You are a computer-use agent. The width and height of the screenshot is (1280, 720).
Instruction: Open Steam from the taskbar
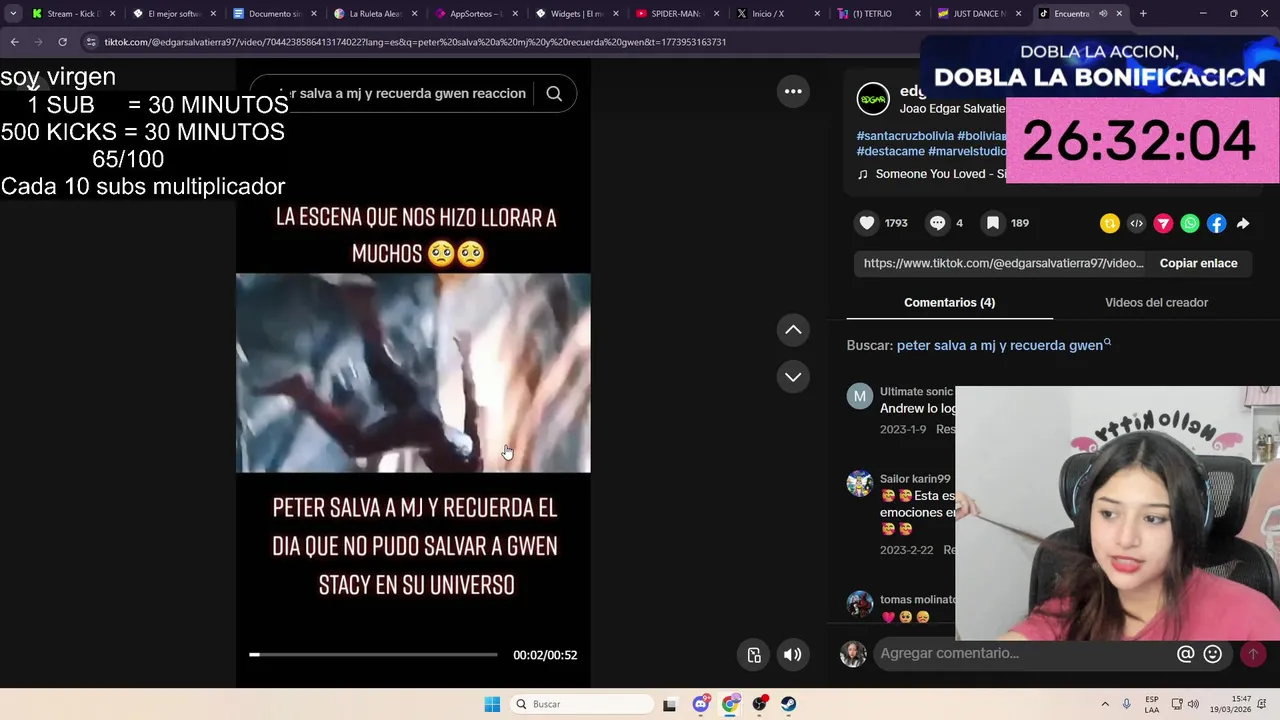click(x=788, y=704)
